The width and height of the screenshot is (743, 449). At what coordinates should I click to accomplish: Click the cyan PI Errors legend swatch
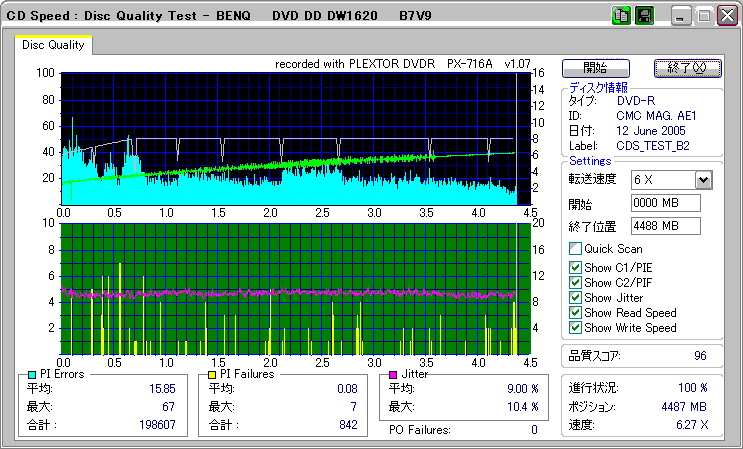coord(31,374)
